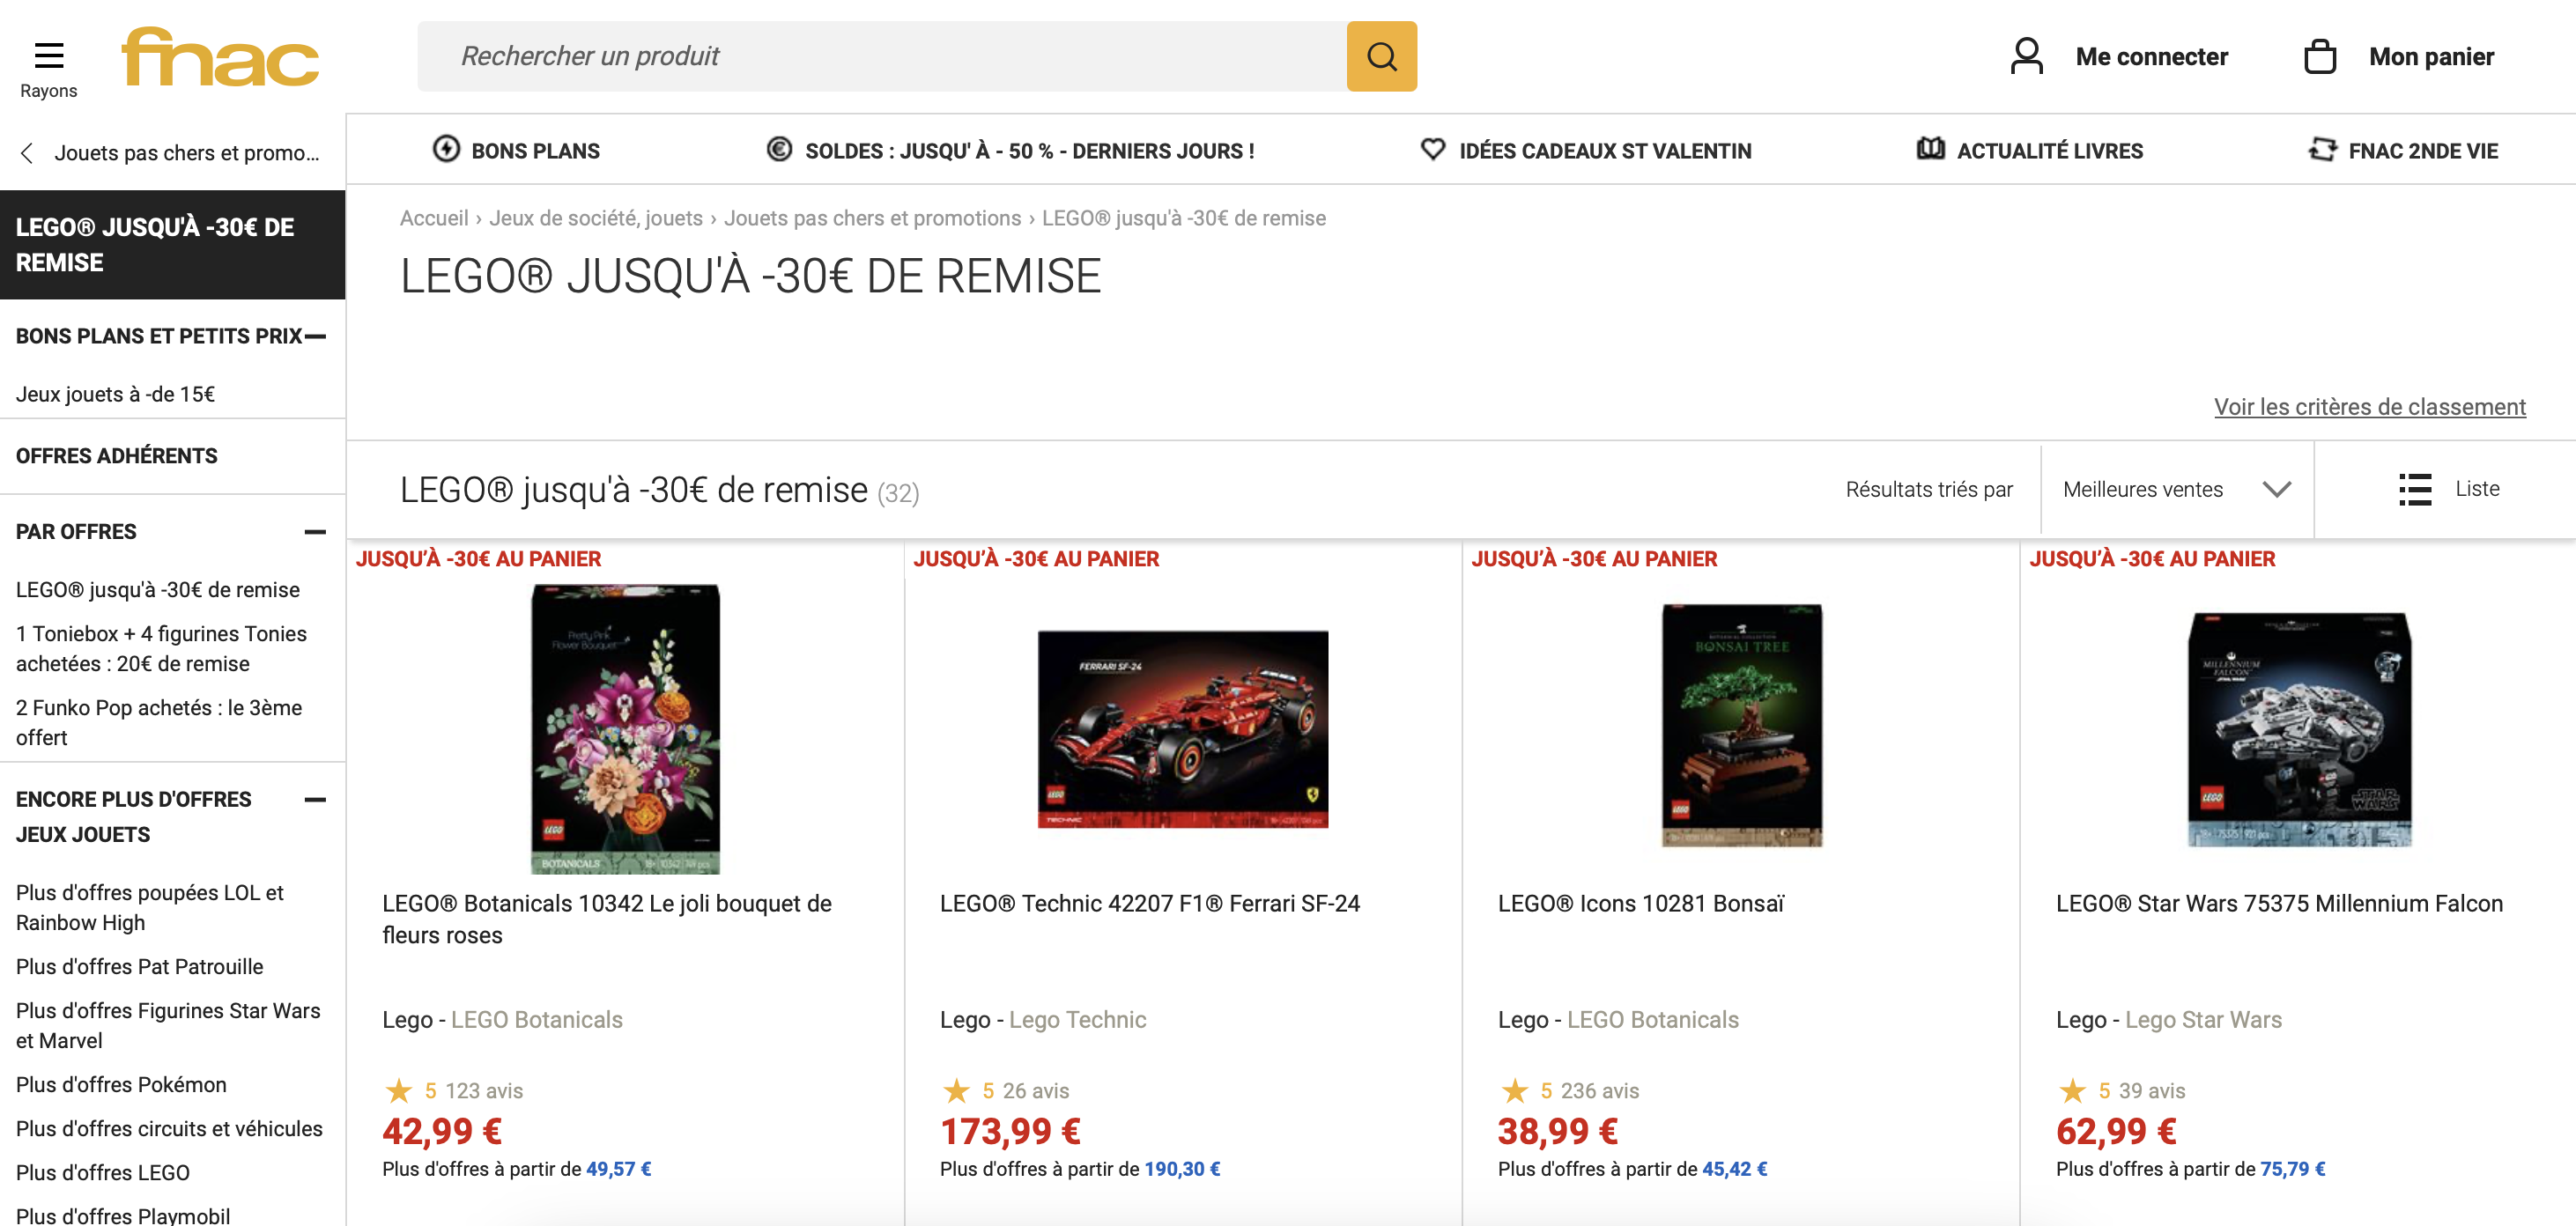Open the Me connecter account icon
This screenshot has height=1226, width=2576.
coord(2029,57)
